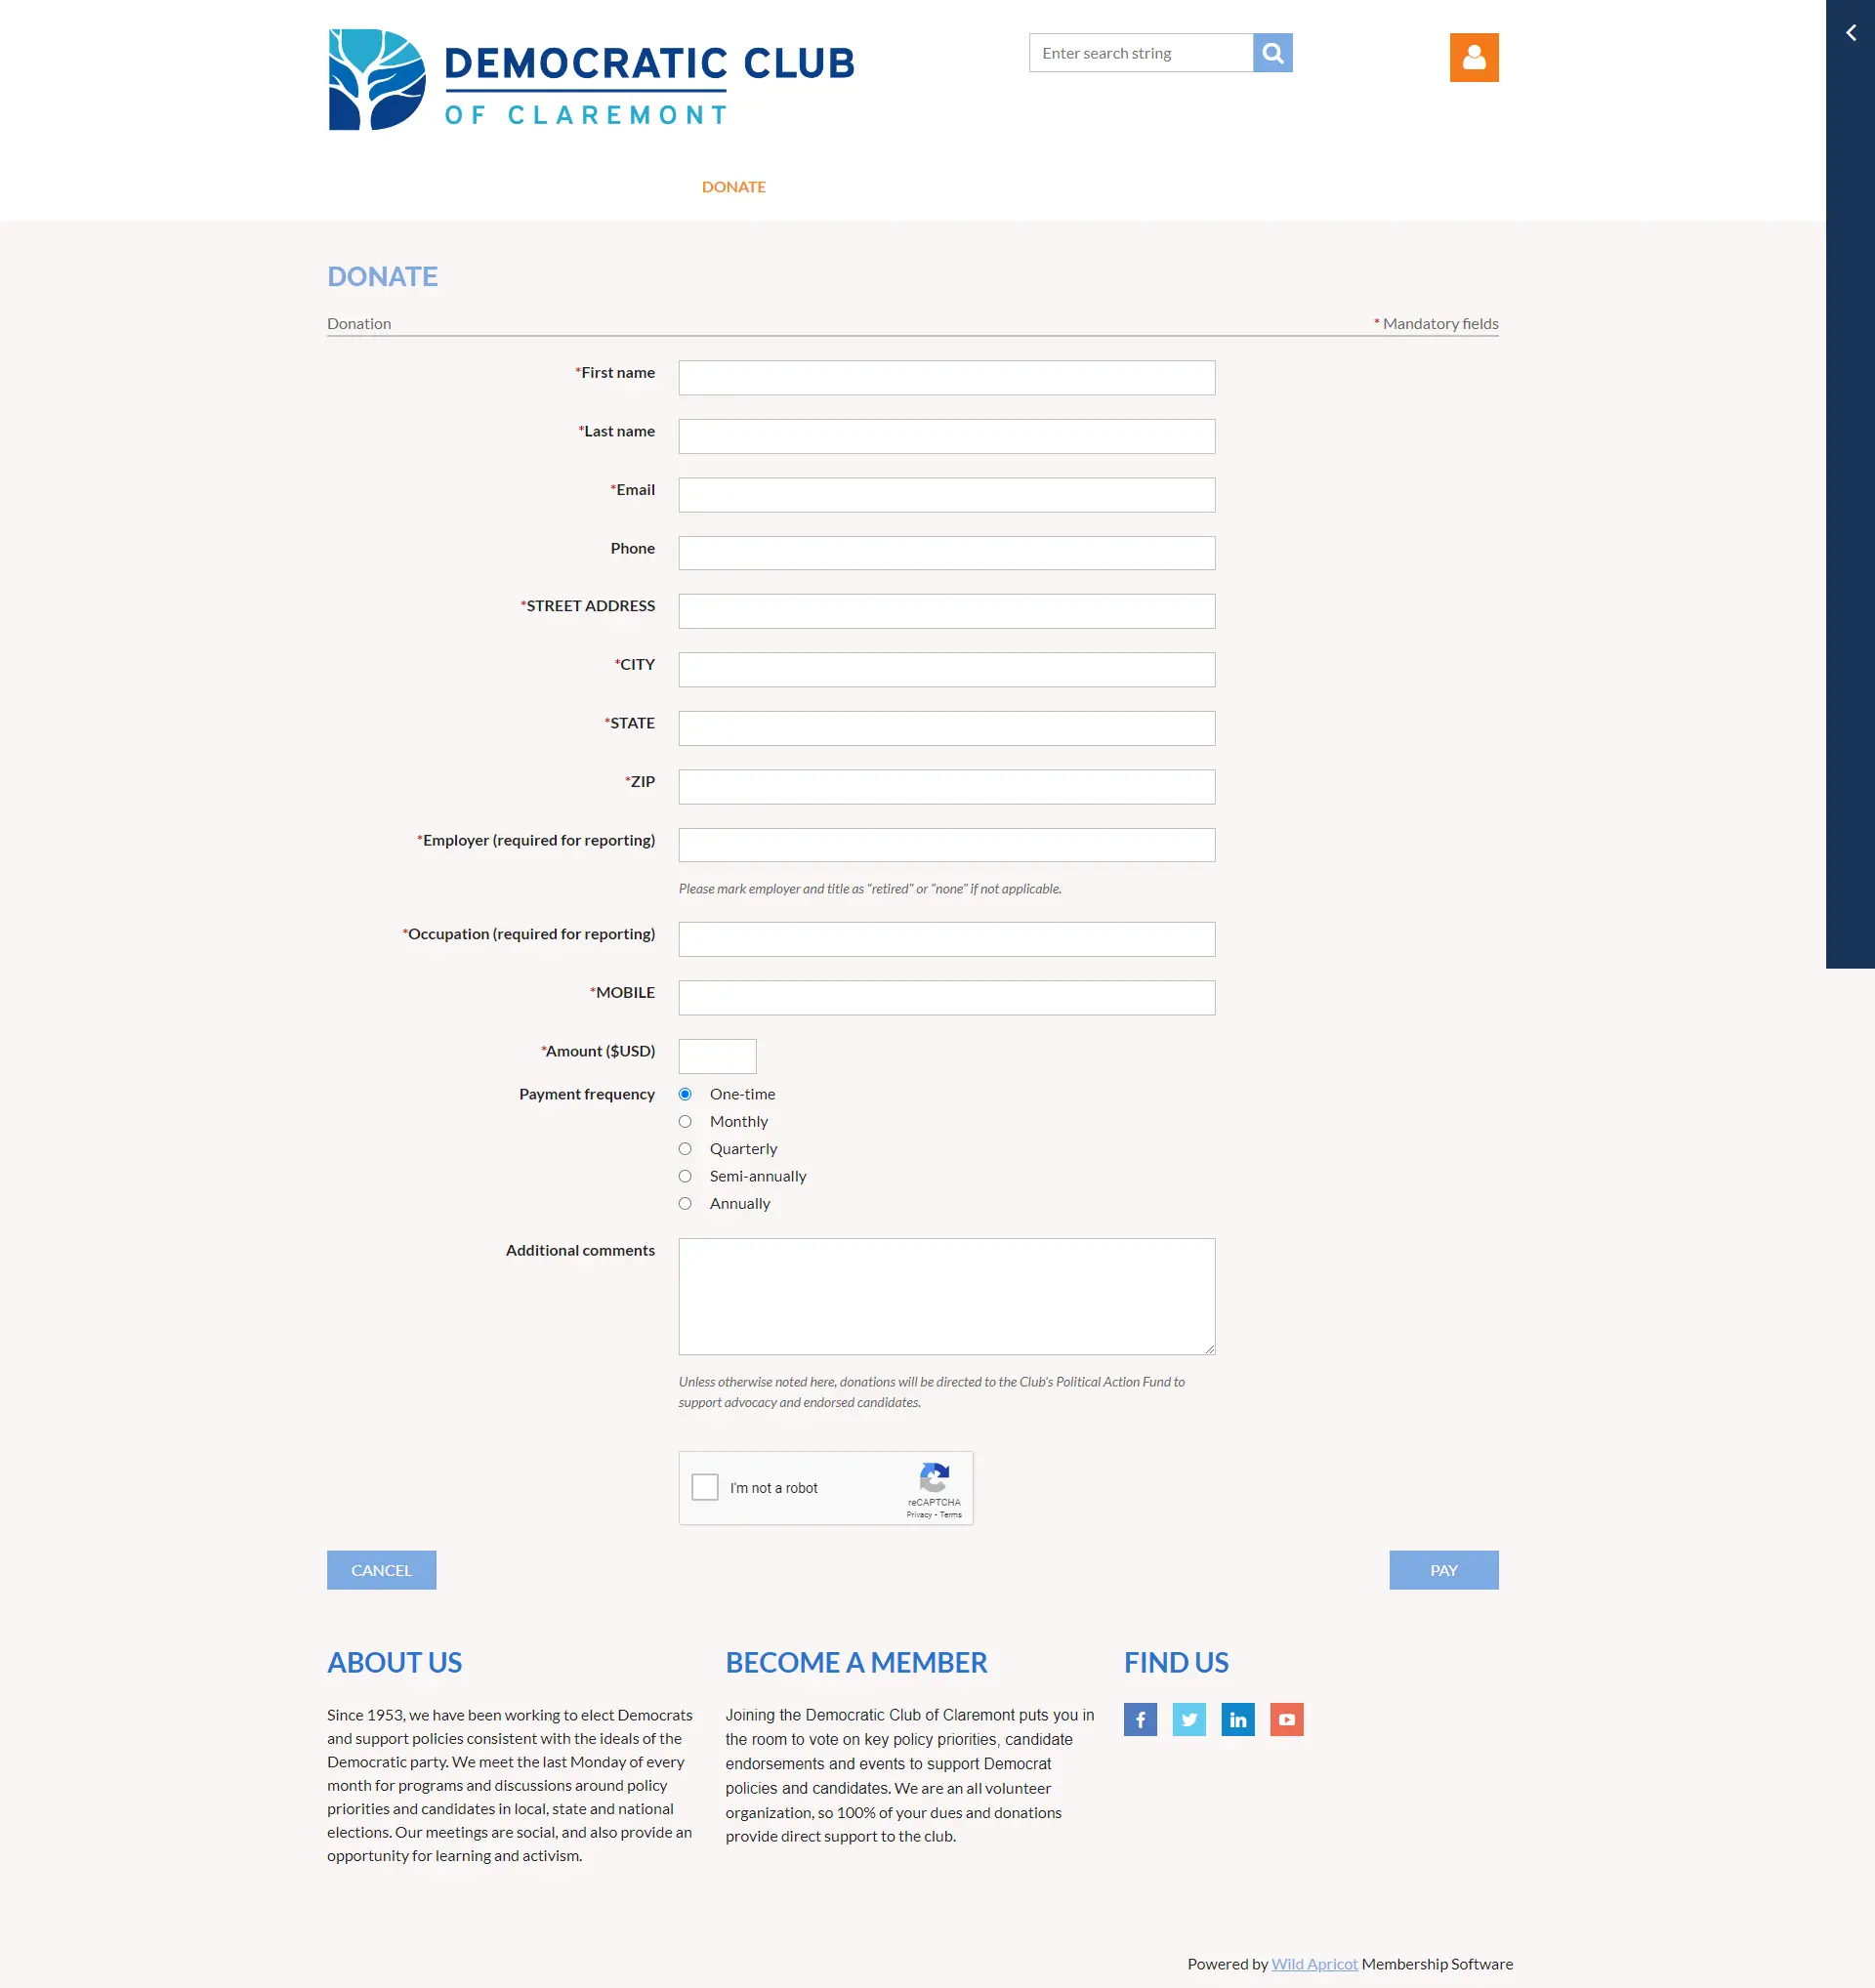
Task: Click the DONATE navigation menu item
Action: pos(733,186)
